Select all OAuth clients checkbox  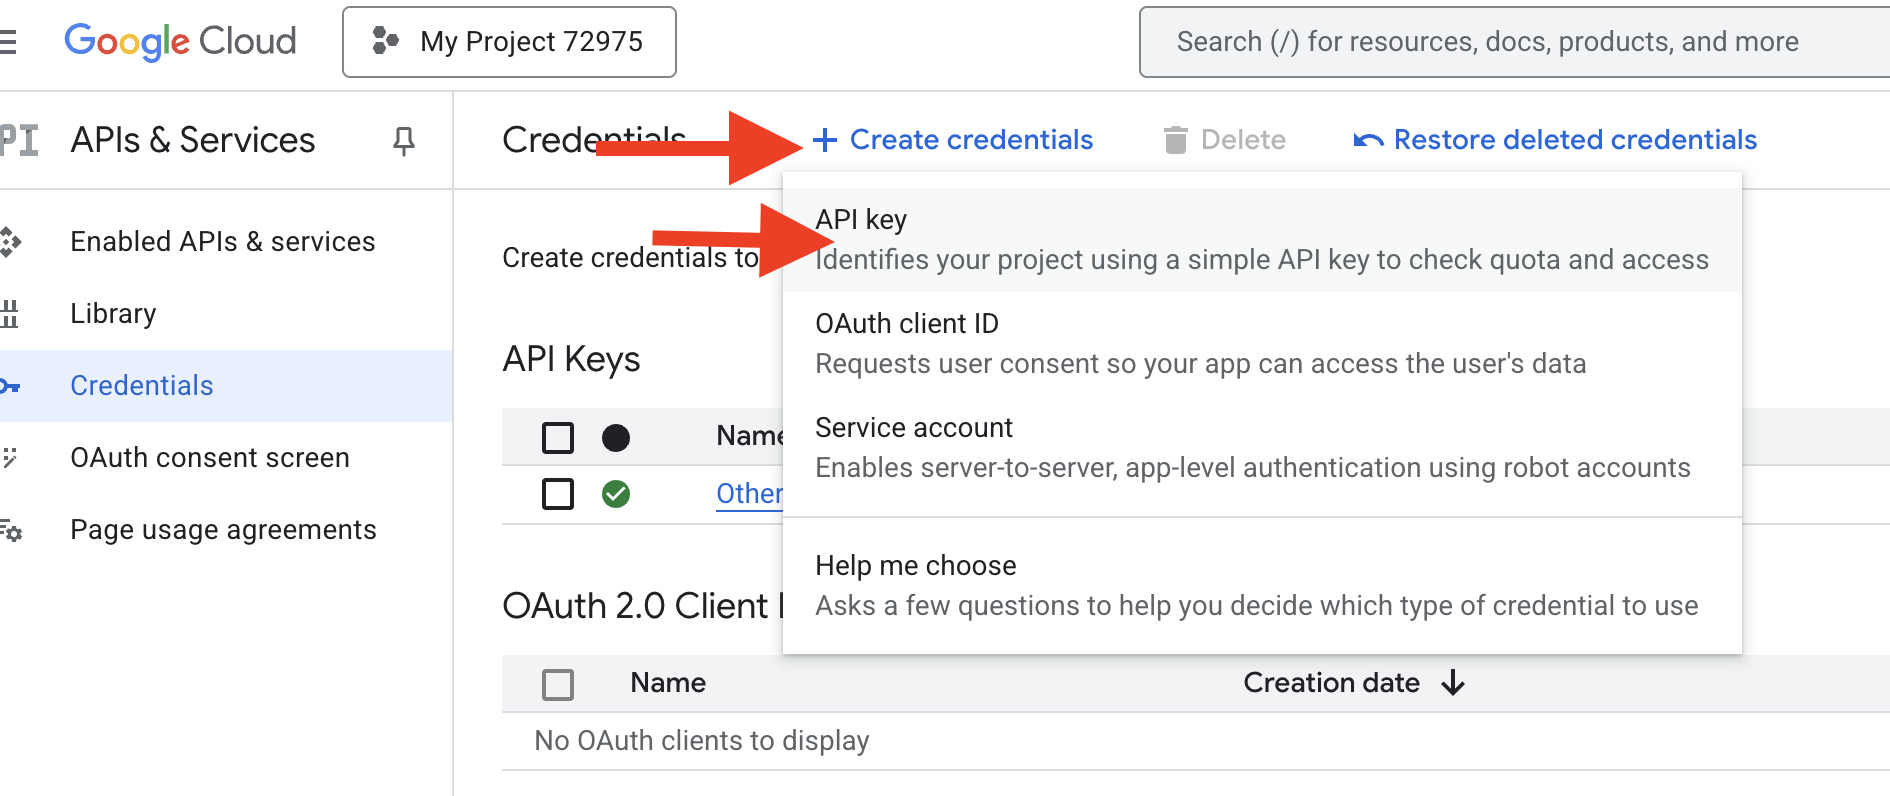558,684
